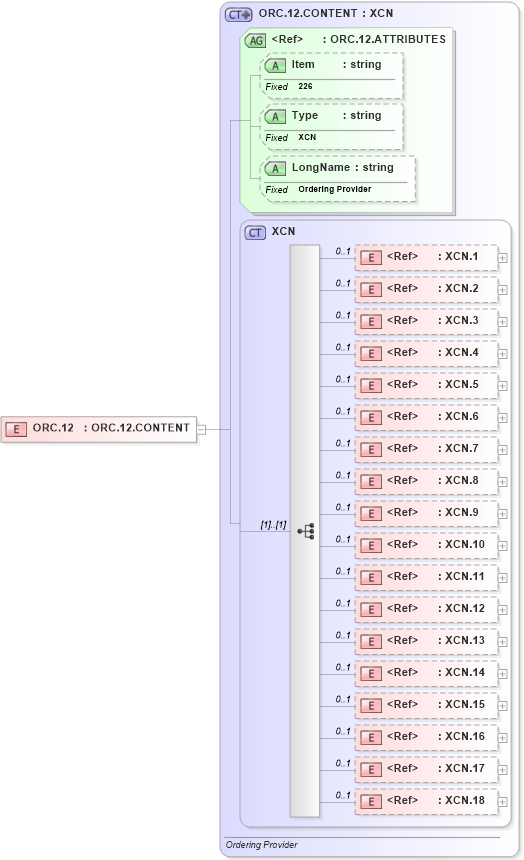This screenshot has height=860, width=524.
Task: Expand the XCN.5 element
Action: coord(503,386)
